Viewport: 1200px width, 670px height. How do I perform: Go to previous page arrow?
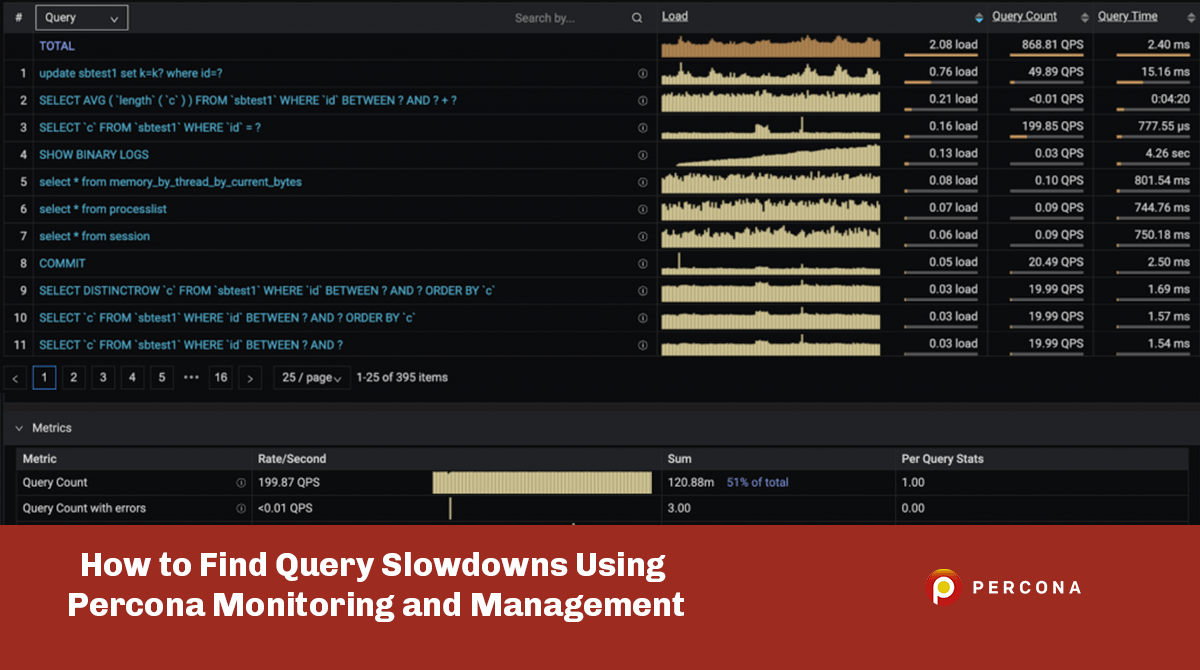15,378
